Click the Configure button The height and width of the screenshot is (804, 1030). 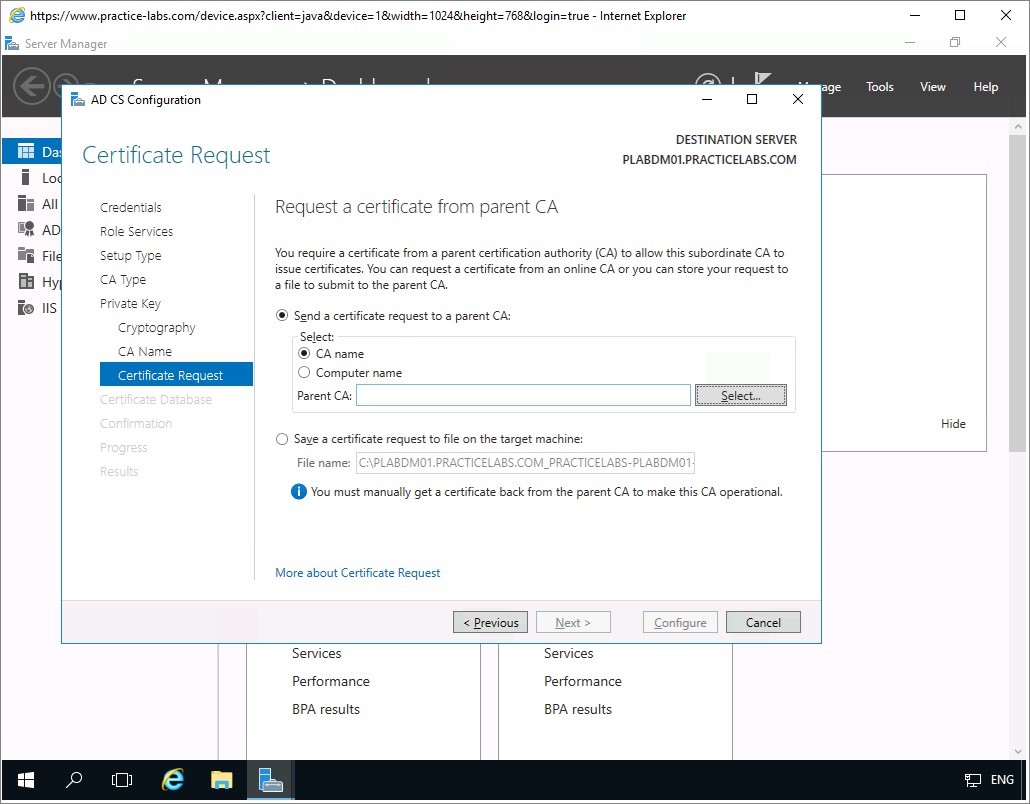click(x=680, y=622)
